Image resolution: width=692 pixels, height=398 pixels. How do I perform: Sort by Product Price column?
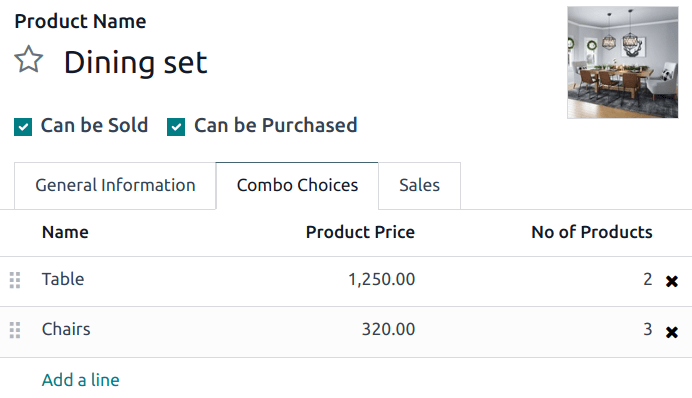[x=360, y=232]
